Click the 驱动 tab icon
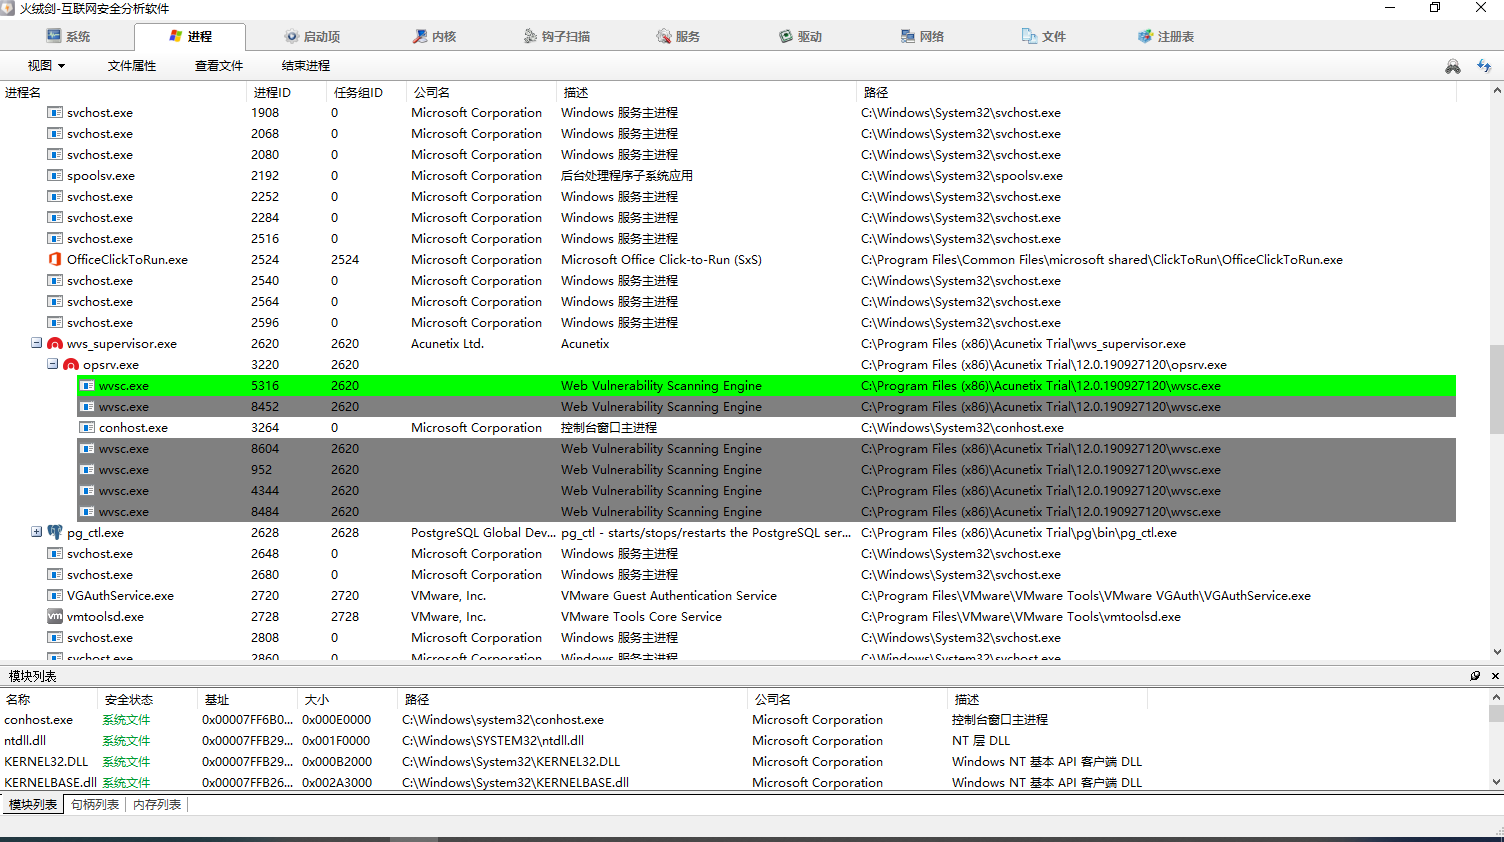 tap(786, 36)
